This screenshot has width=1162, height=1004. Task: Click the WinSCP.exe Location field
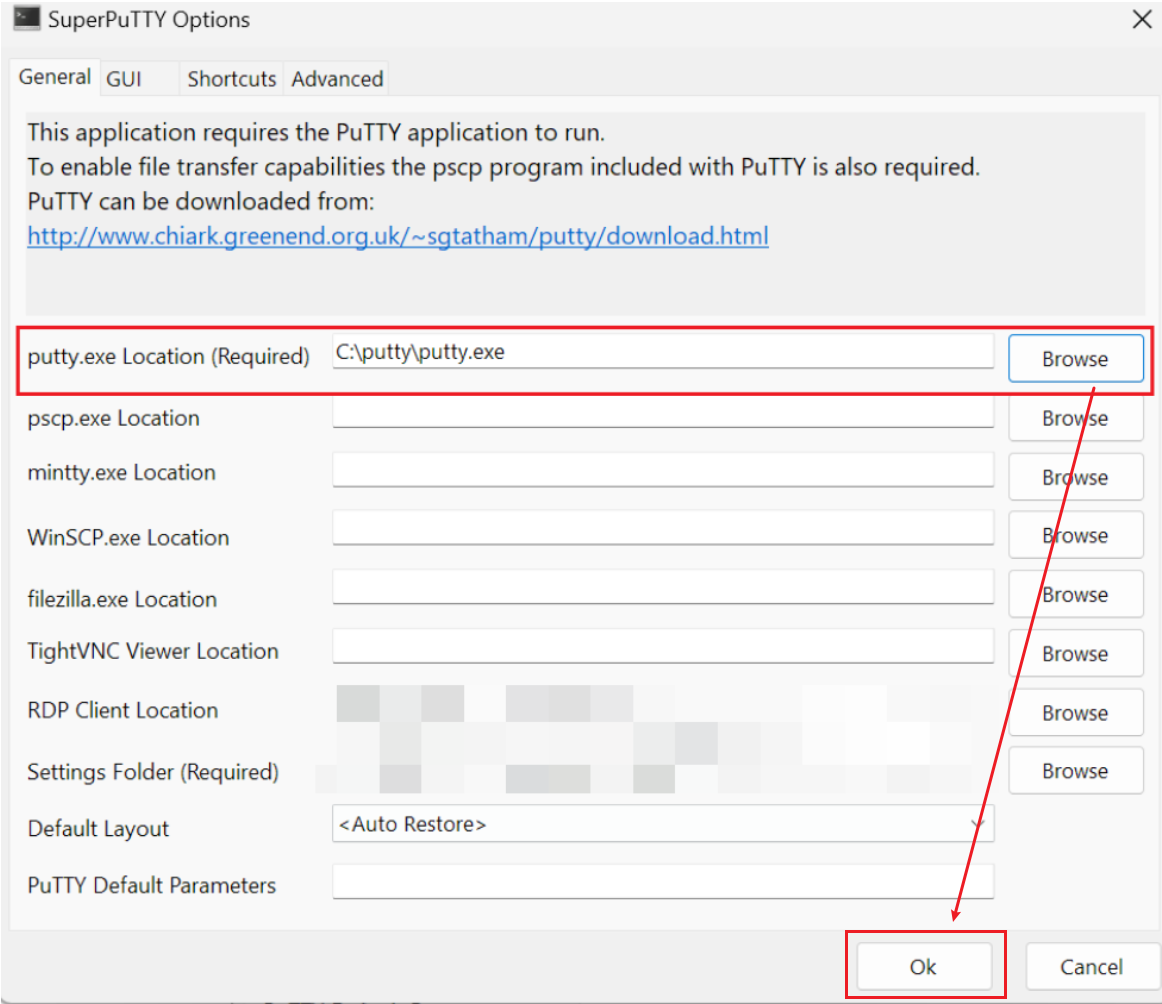tap(663, 528)
